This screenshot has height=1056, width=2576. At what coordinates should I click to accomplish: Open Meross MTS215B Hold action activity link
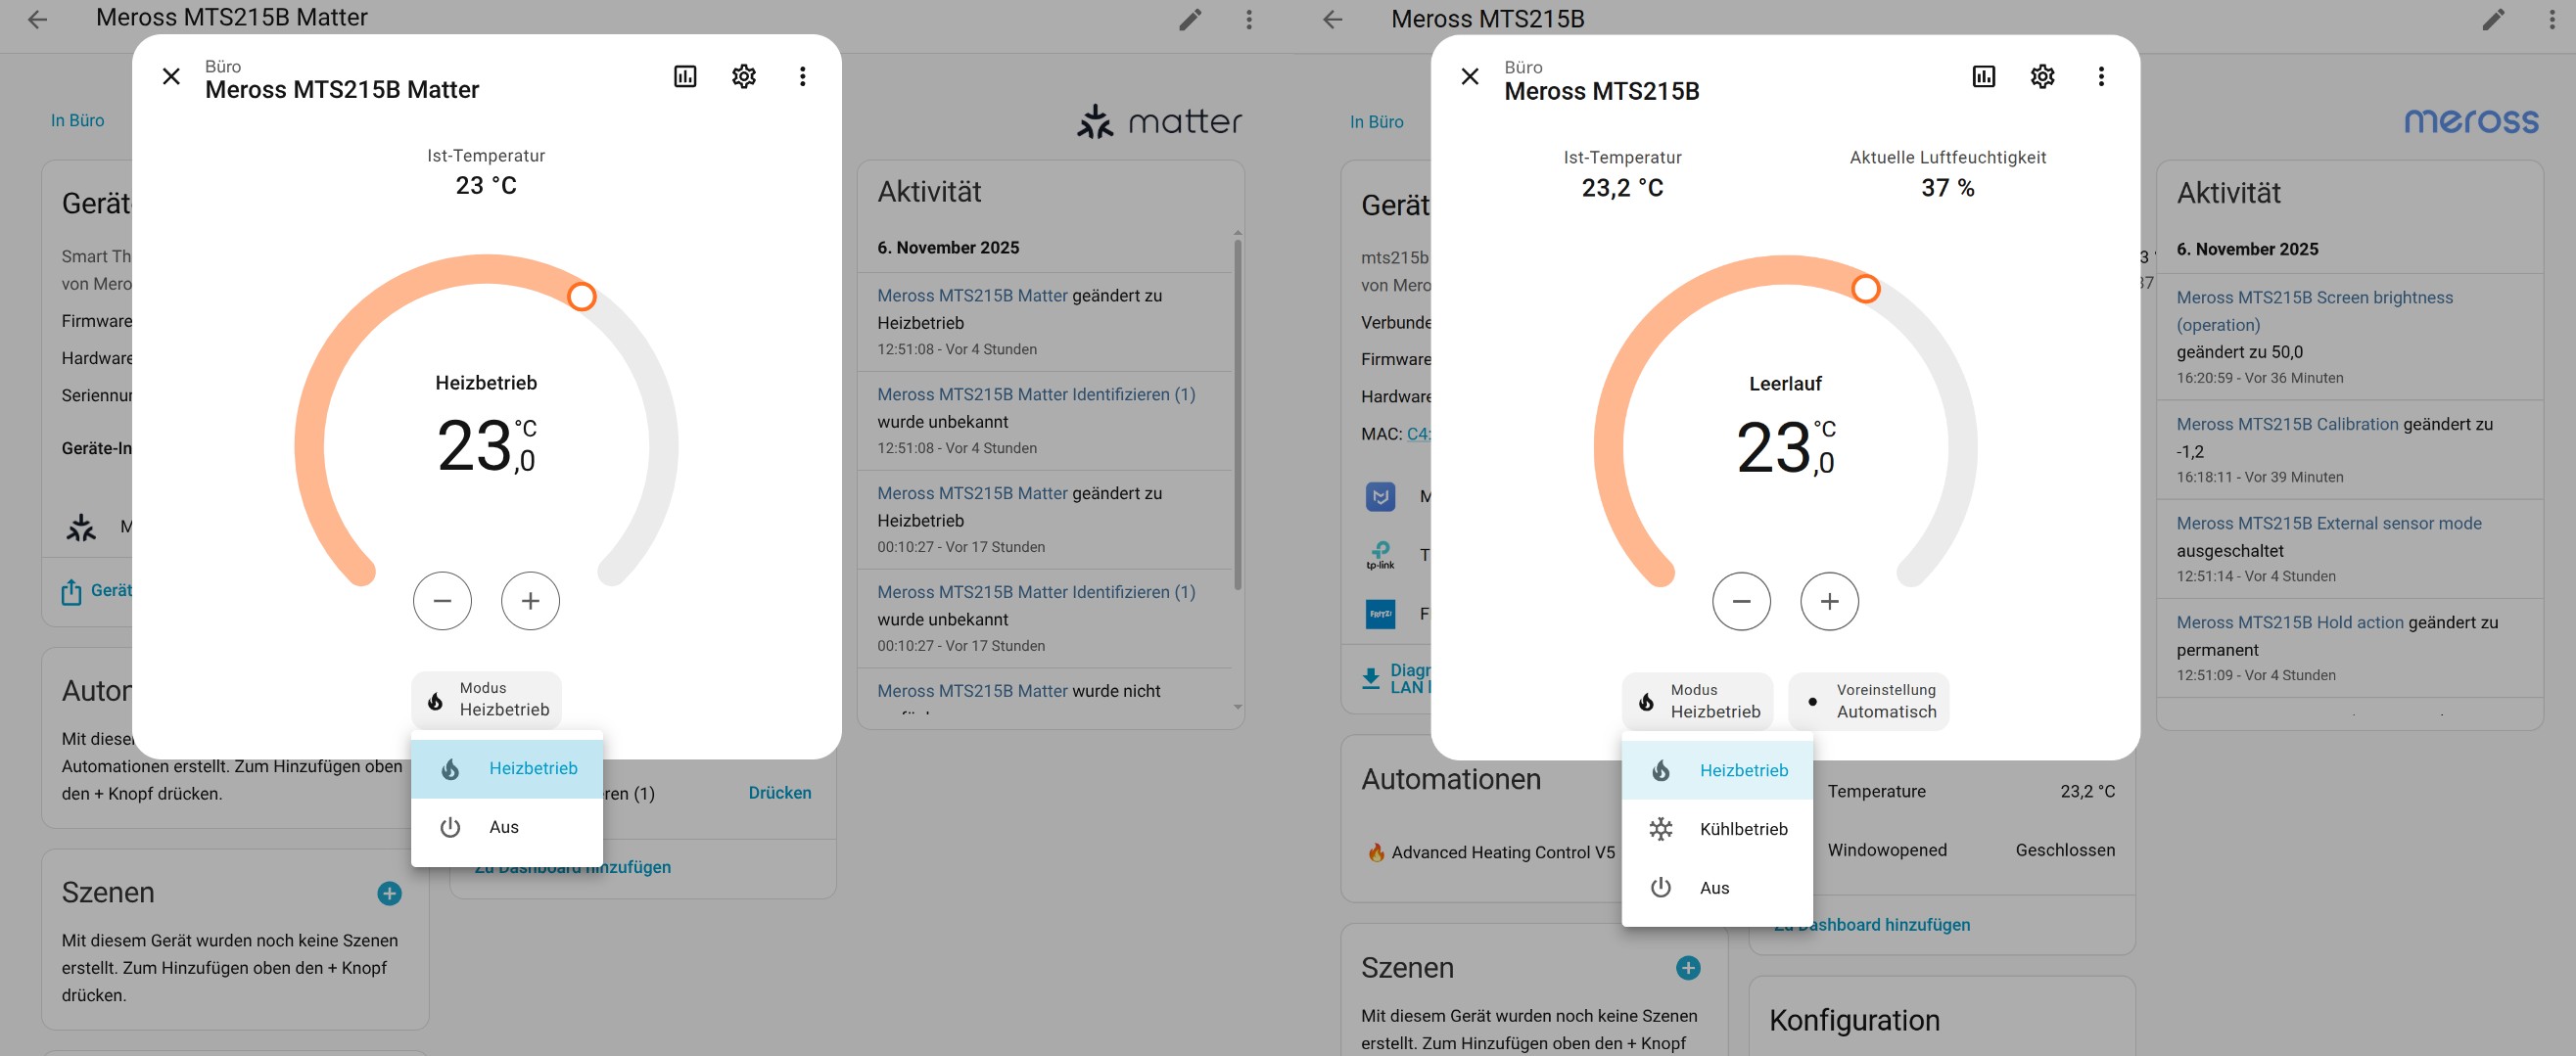pyautogui.click(x=2290, y=622)
